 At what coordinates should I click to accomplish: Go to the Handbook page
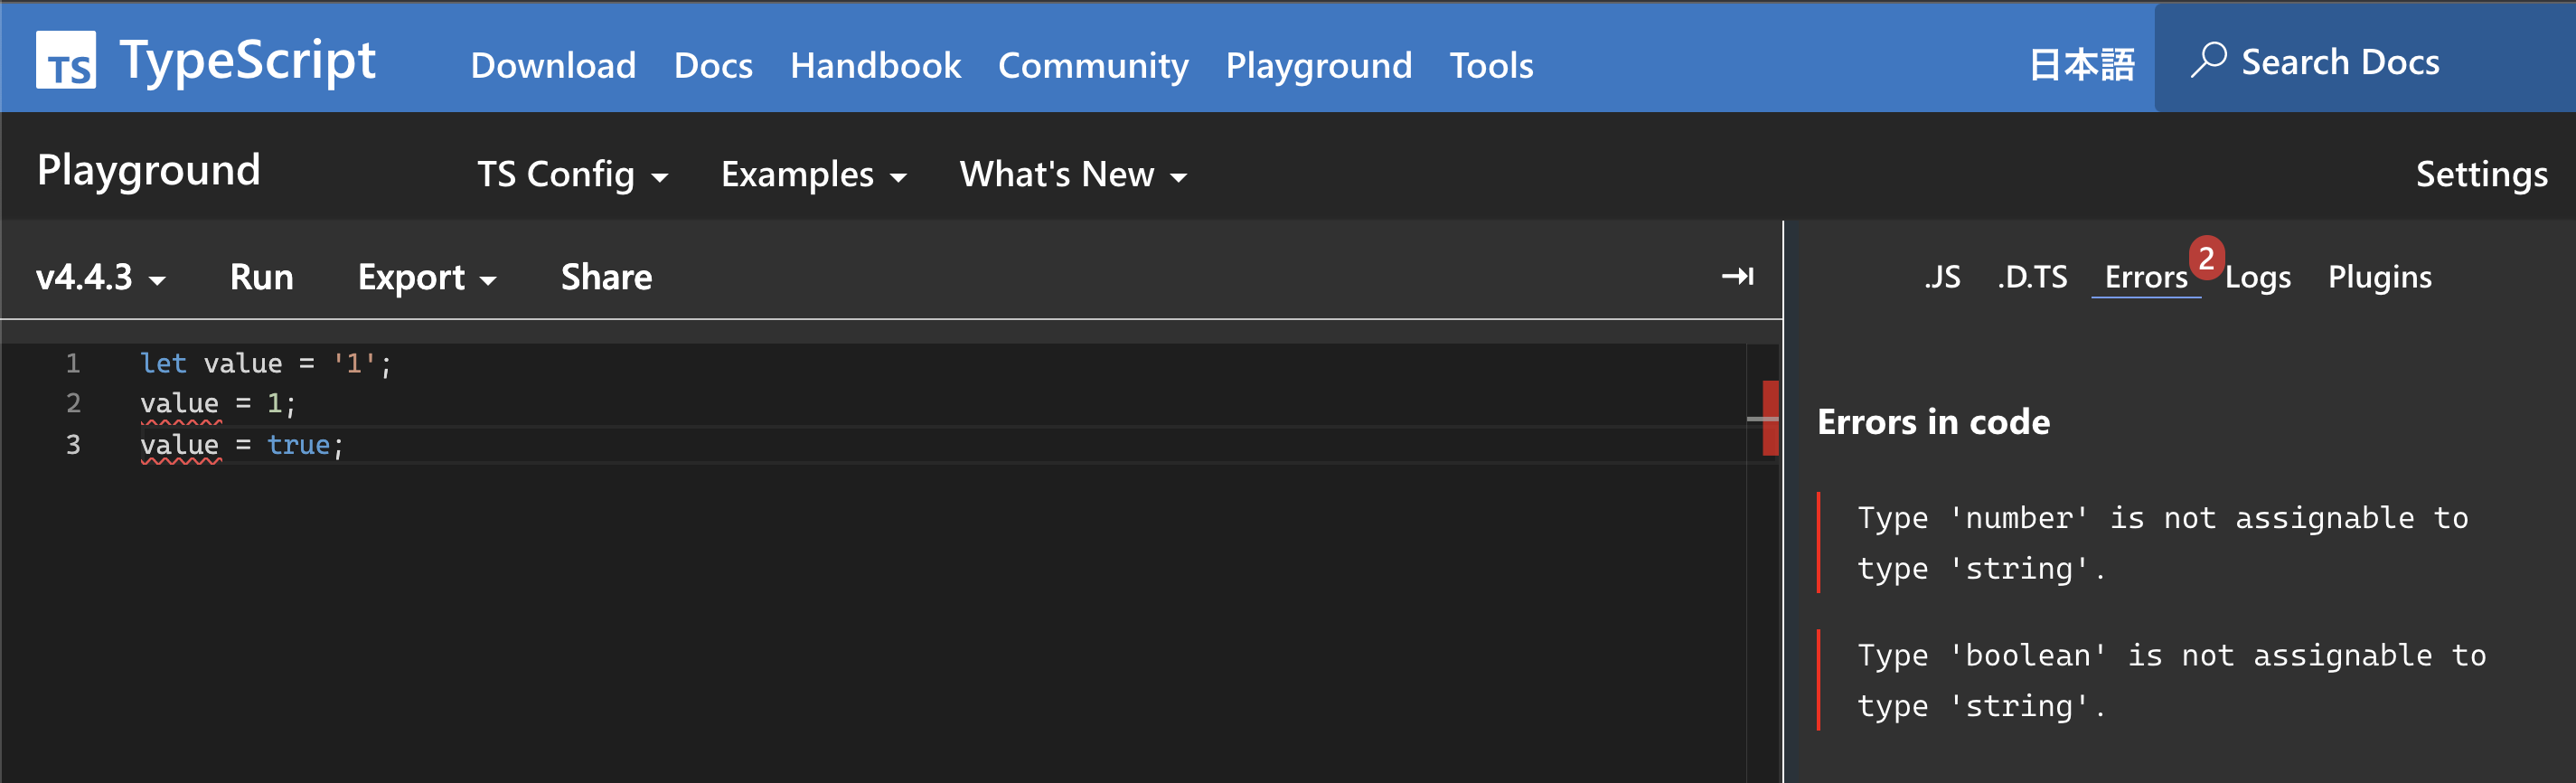[x=875, y=66]
